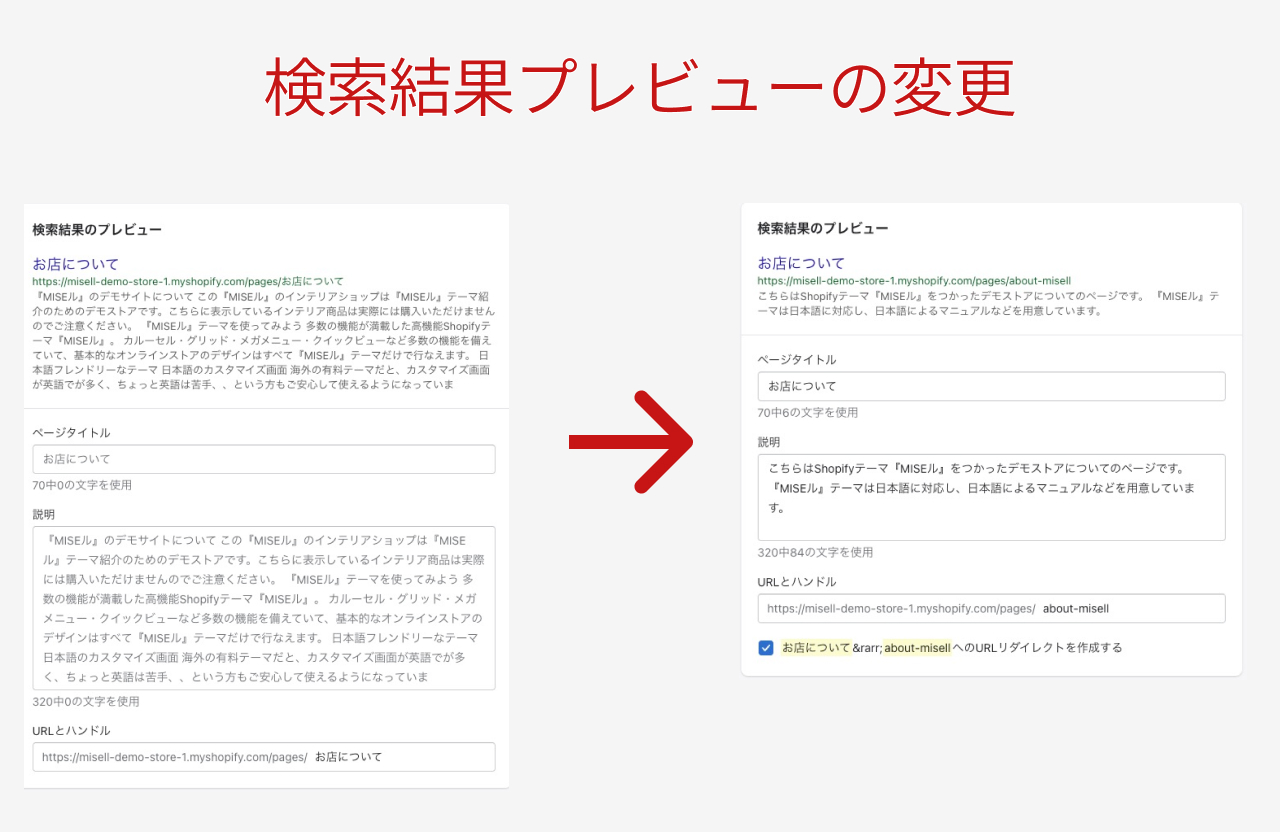Click the left panel heading 検索結果のプレビュー
1280x832 pixels.
coord(97,230)
